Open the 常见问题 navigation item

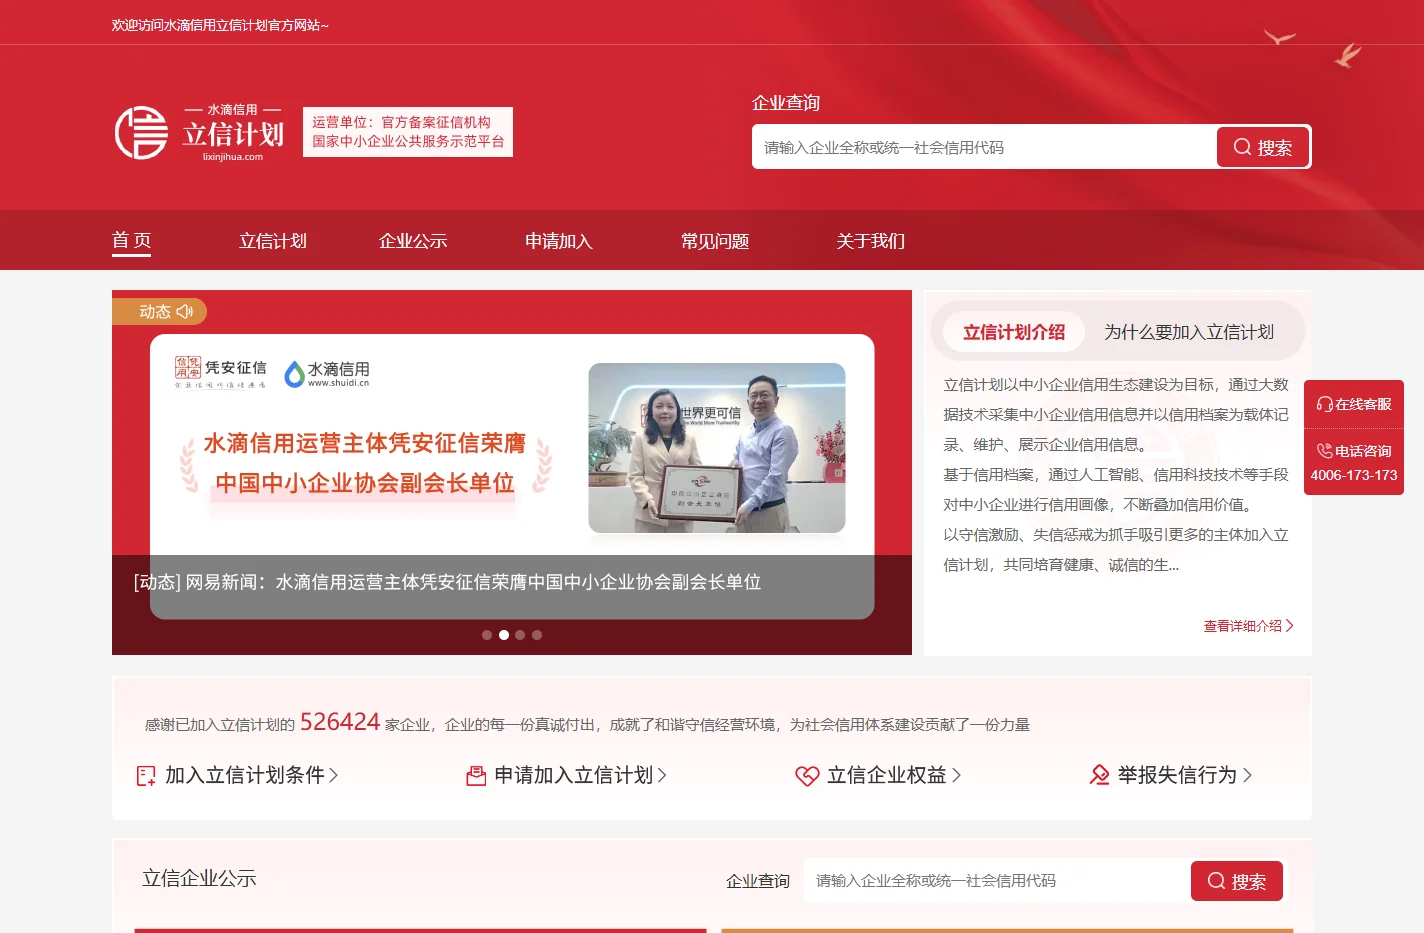(715, 241)
